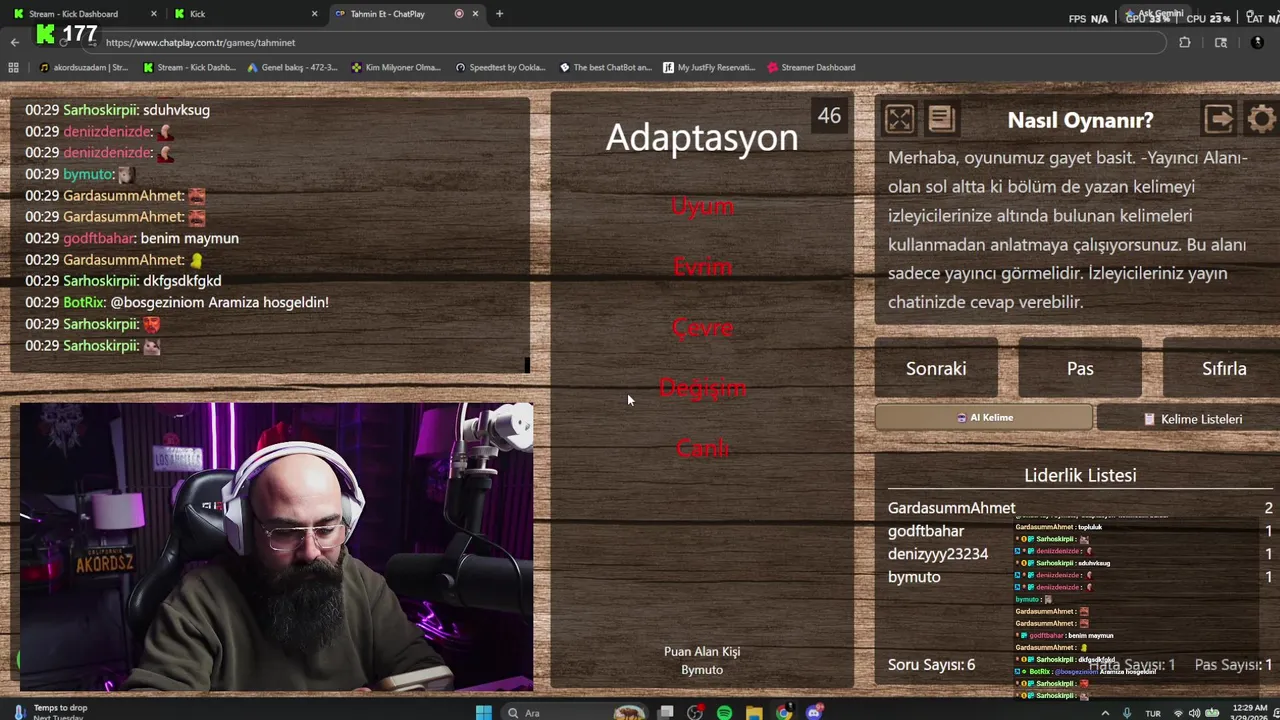1280x720 pixels.
Task: Click the forbidden word Çevre
Action: coord(702,328)
